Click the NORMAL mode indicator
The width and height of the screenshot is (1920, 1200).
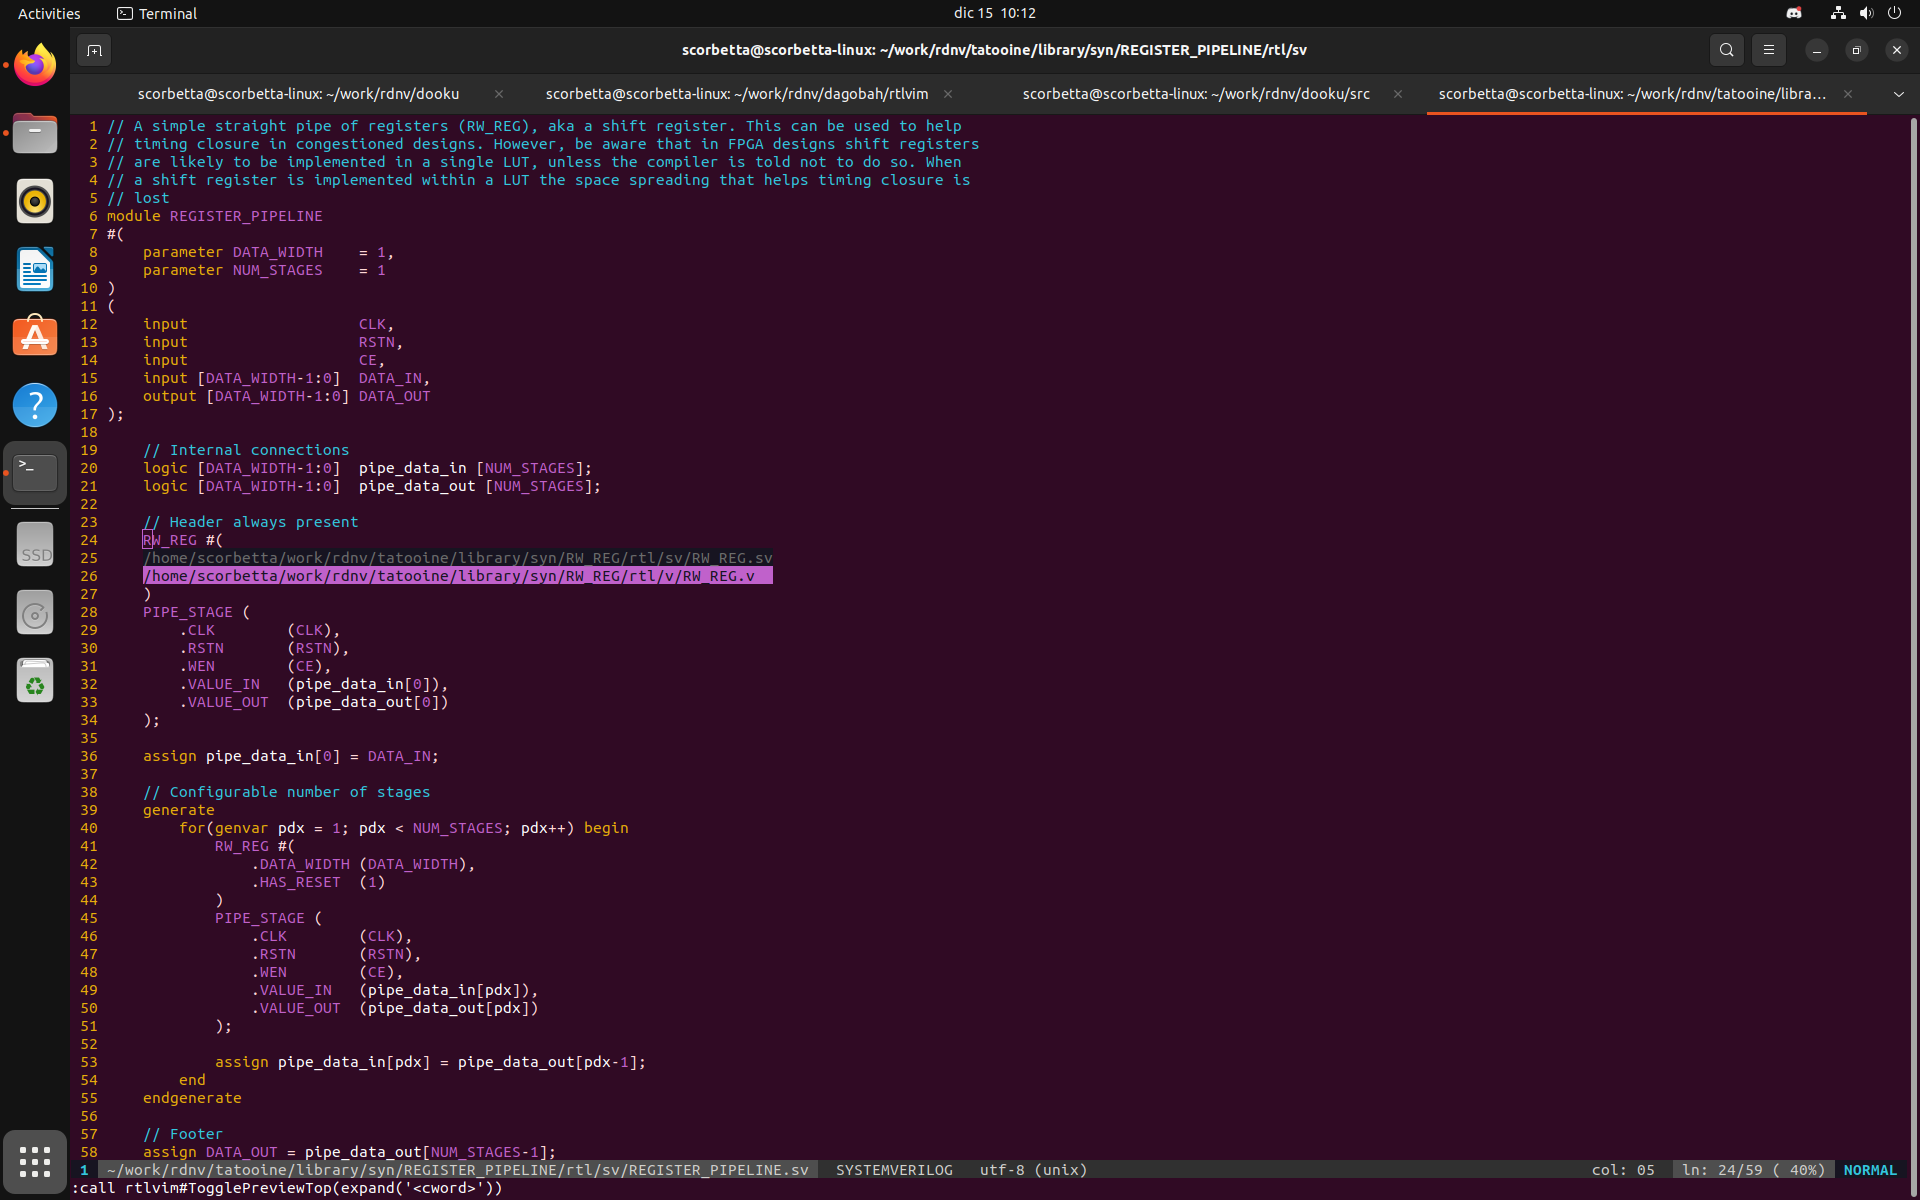click(x=1870, y=1170)
